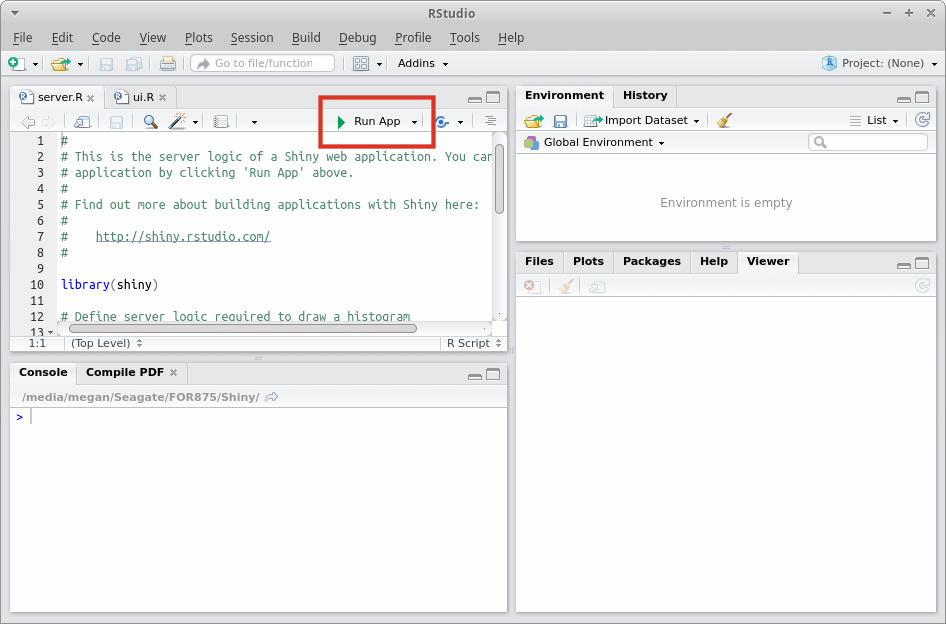This screenshot has height=624, width=946.
Task: Click the Compile Report notebook icon
Action: coord(221,122)
